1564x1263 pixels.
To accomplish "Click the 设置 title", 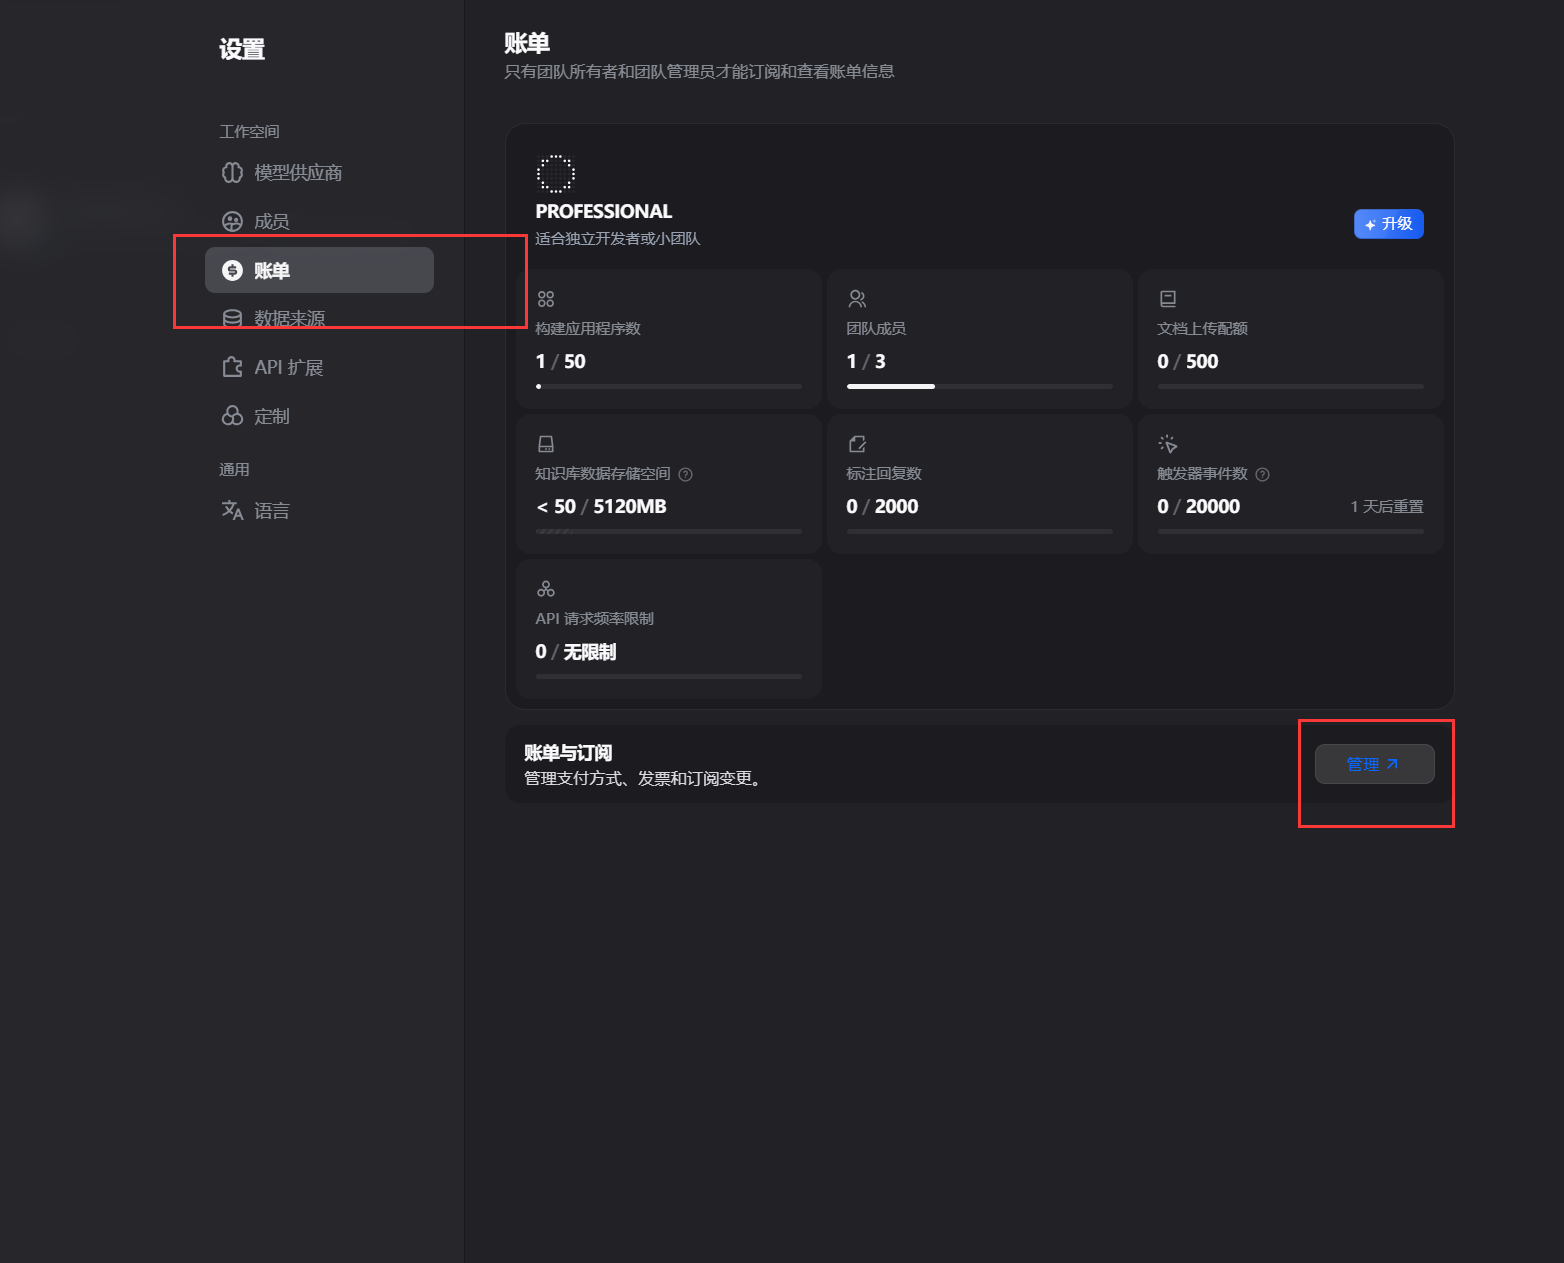I will tap(242, 50).
